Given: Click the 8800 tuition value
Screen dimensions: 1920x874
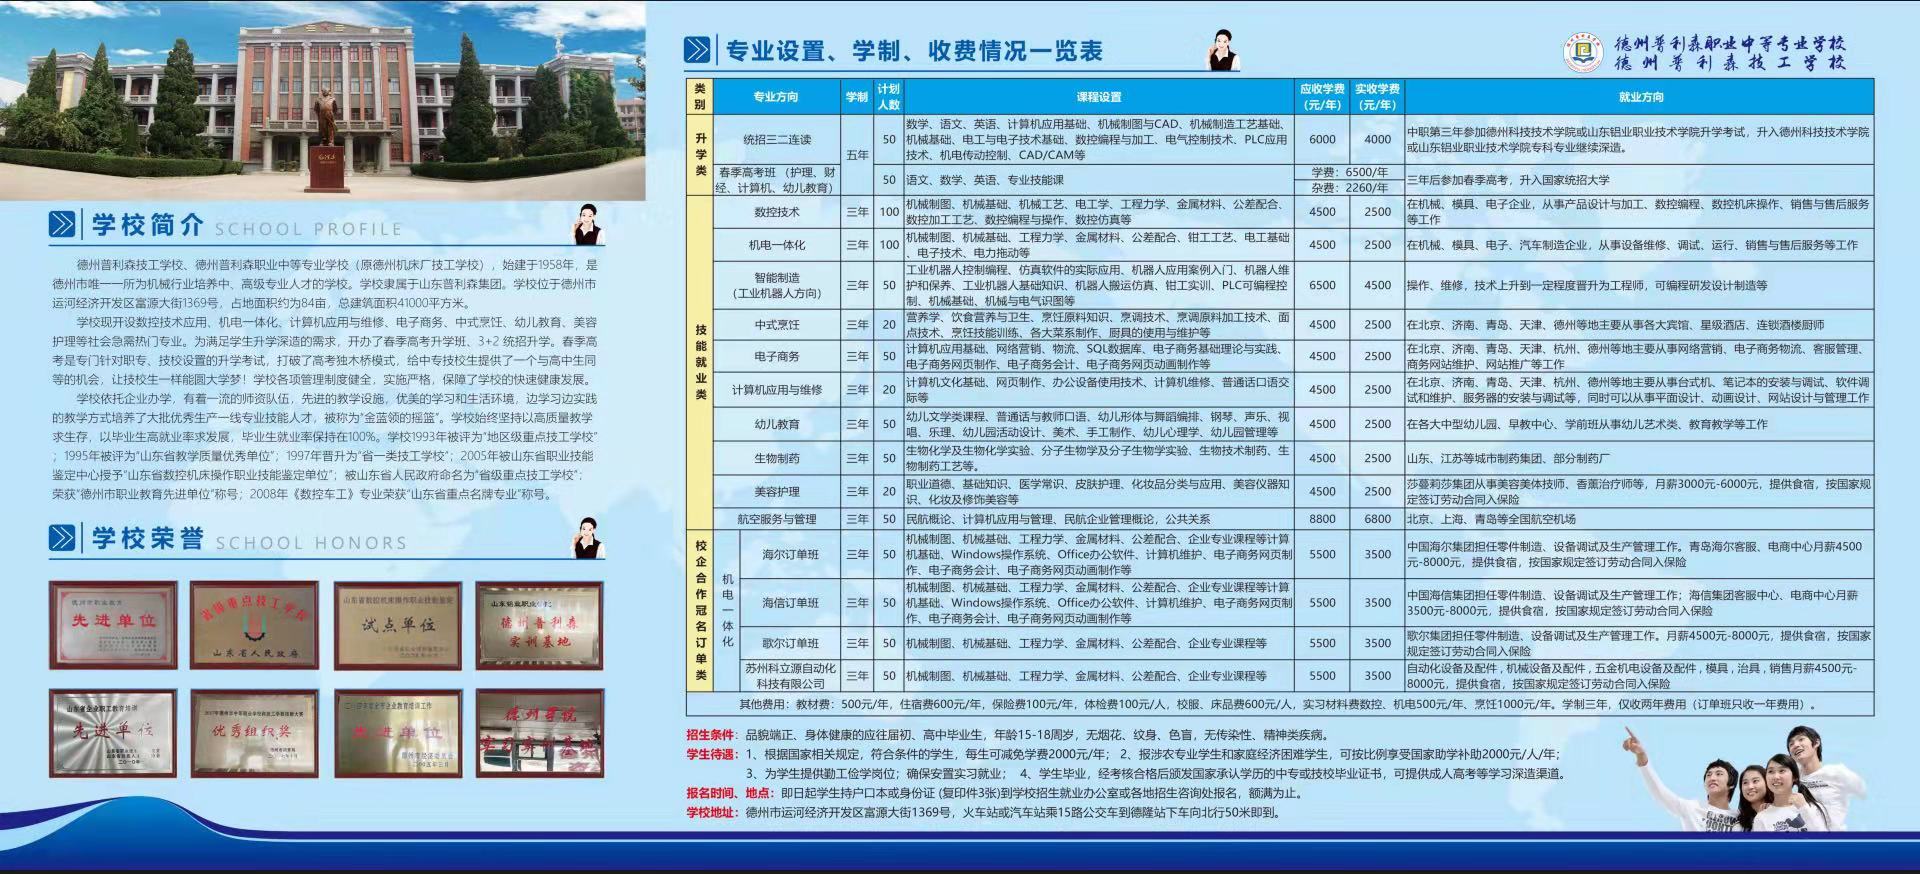Looking at the screenshot, I should (1322, 519).
